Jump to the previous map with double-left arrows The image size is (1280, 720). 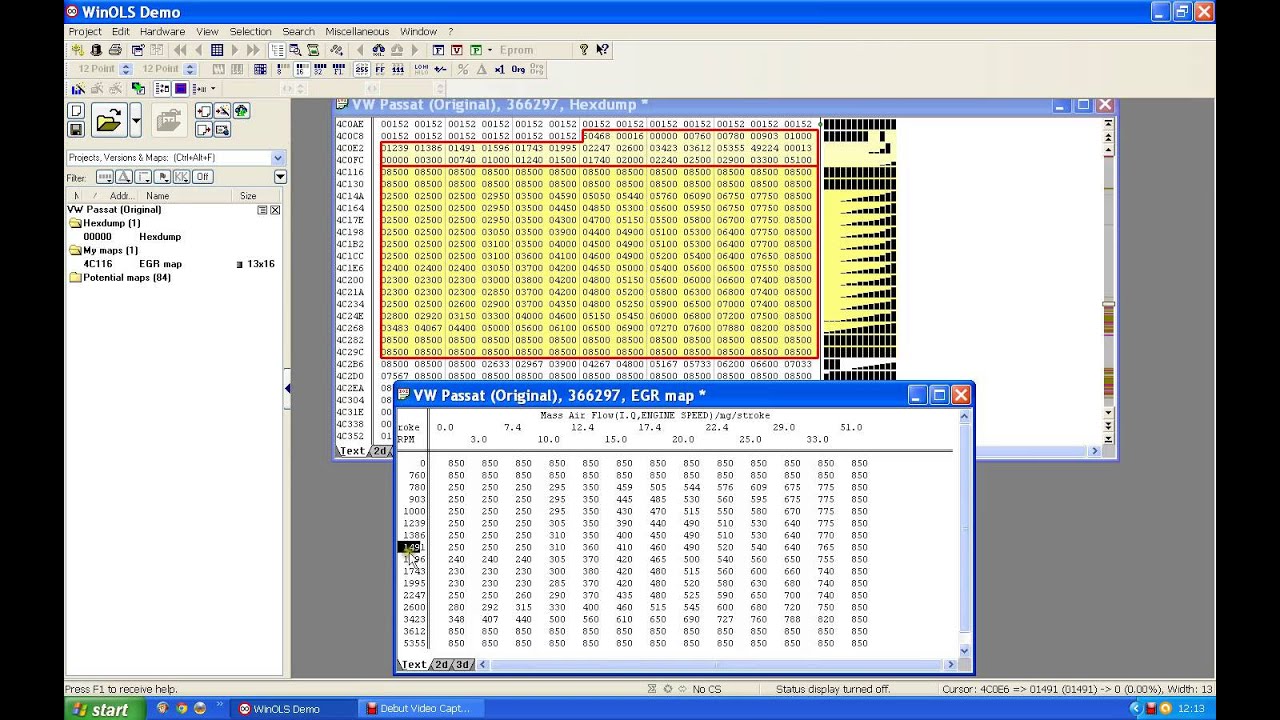pyautogui.click(x=180, y=49)
